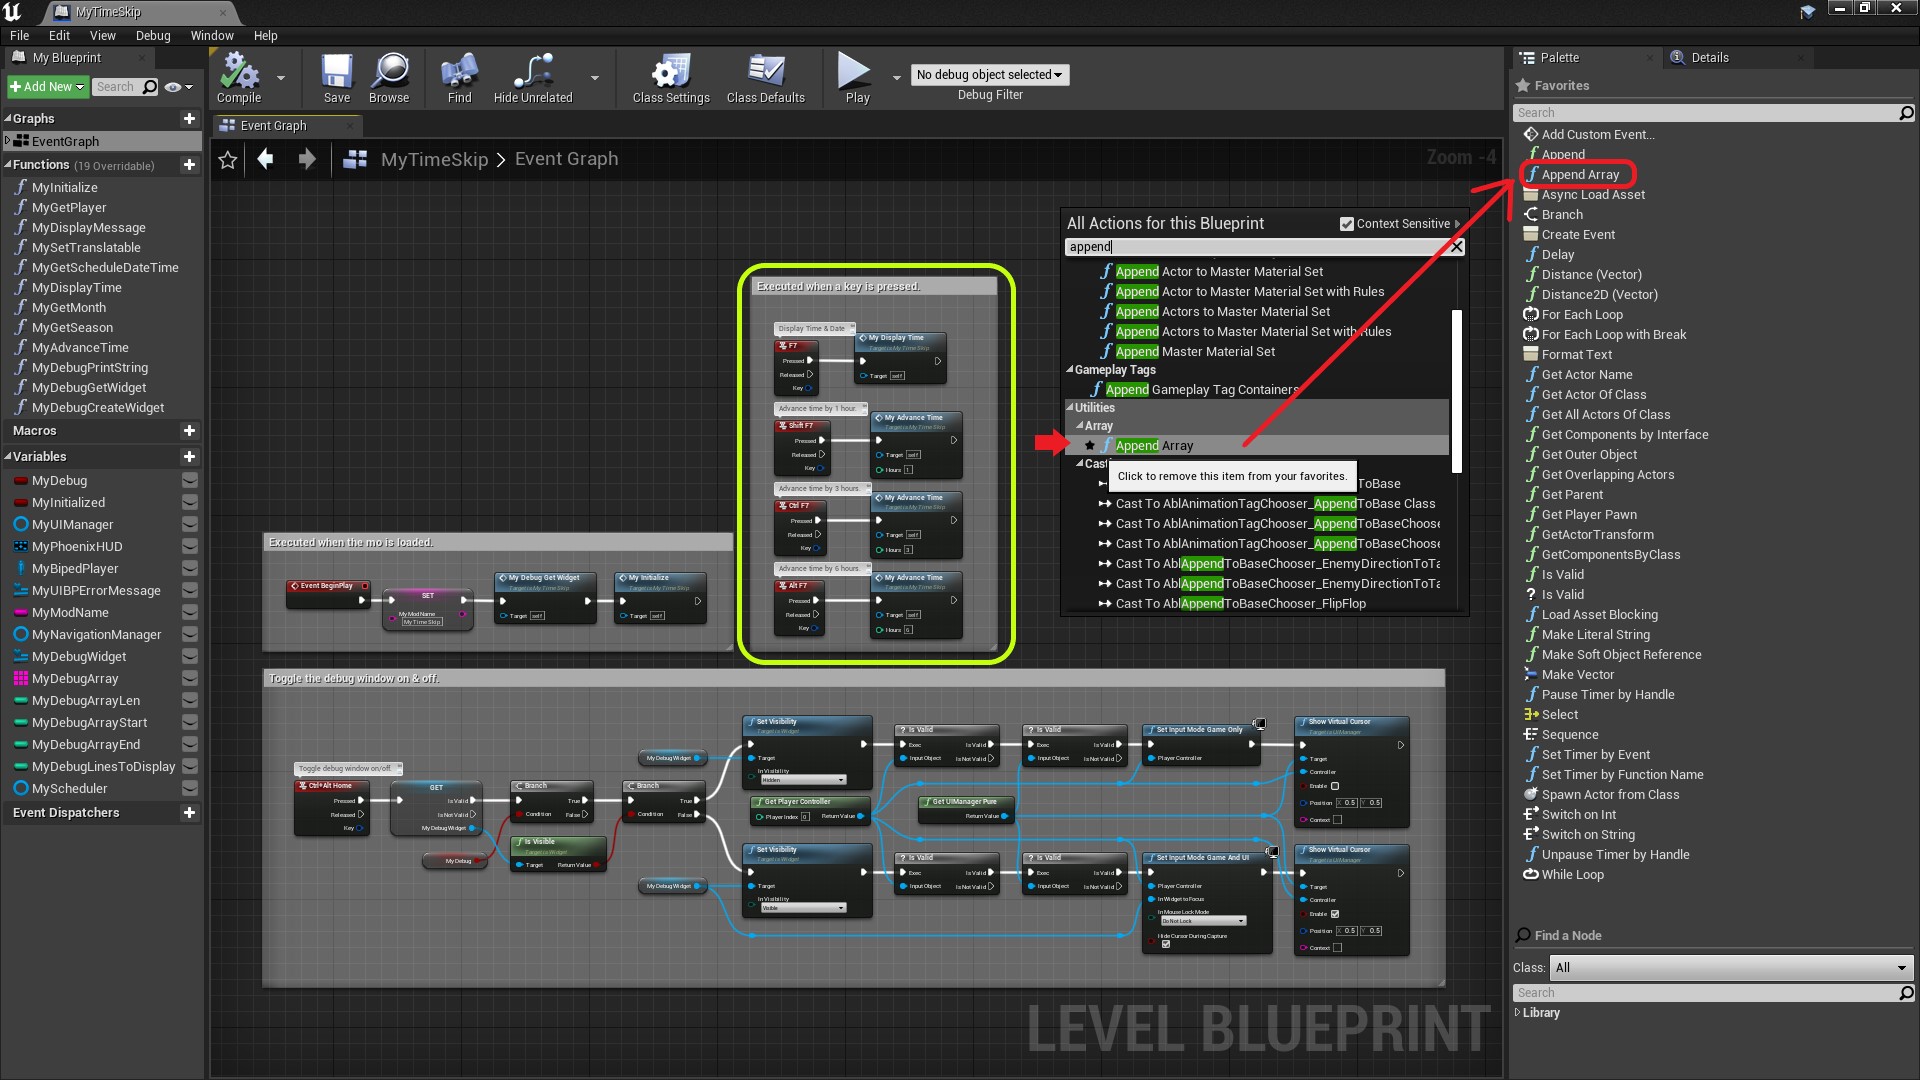Select While Loop in Favorites
Image resolution: width=1920 pixels, height=1080 pixels.
click(x=1572, y=874)
